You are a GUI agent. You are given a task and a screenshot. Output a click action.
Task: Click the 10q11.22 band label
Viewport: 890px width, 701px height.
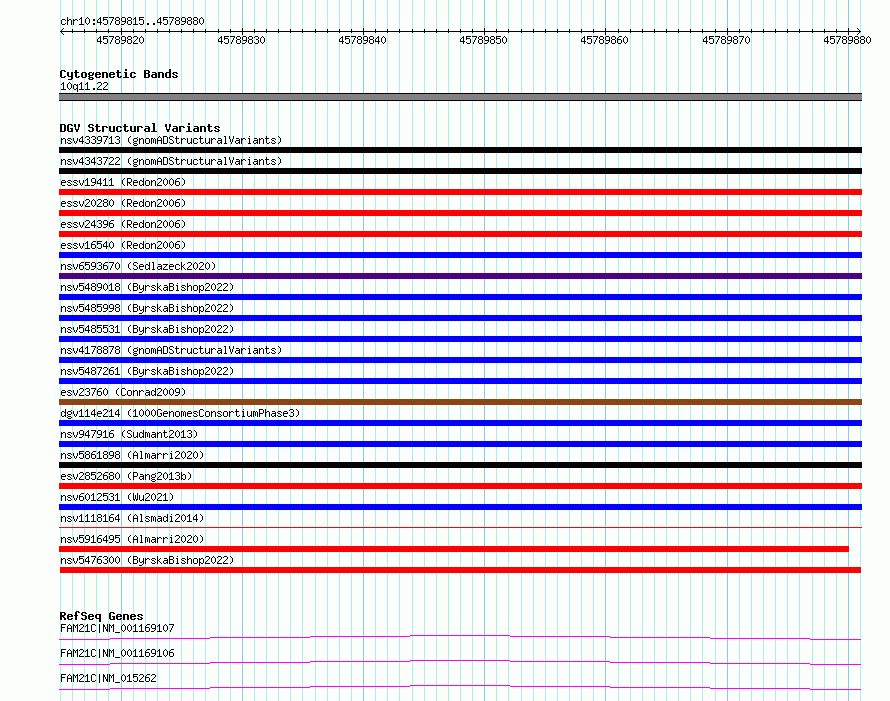tap(84, 86)
